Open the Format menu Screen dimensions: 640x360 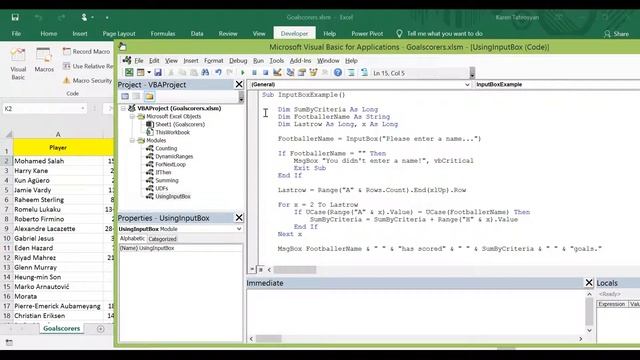click(x=213, y=60)
